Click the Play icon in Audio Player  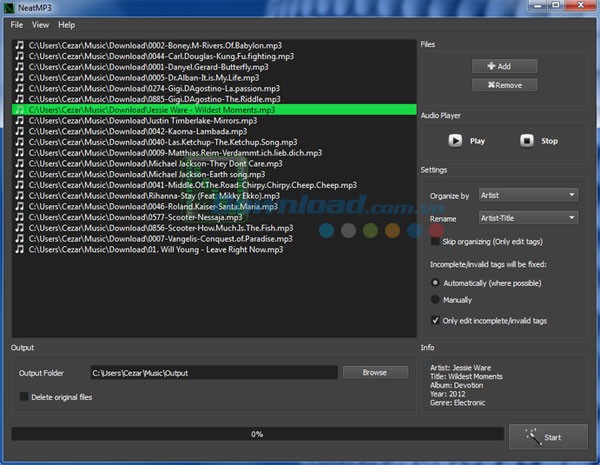[x=455, y=141]
